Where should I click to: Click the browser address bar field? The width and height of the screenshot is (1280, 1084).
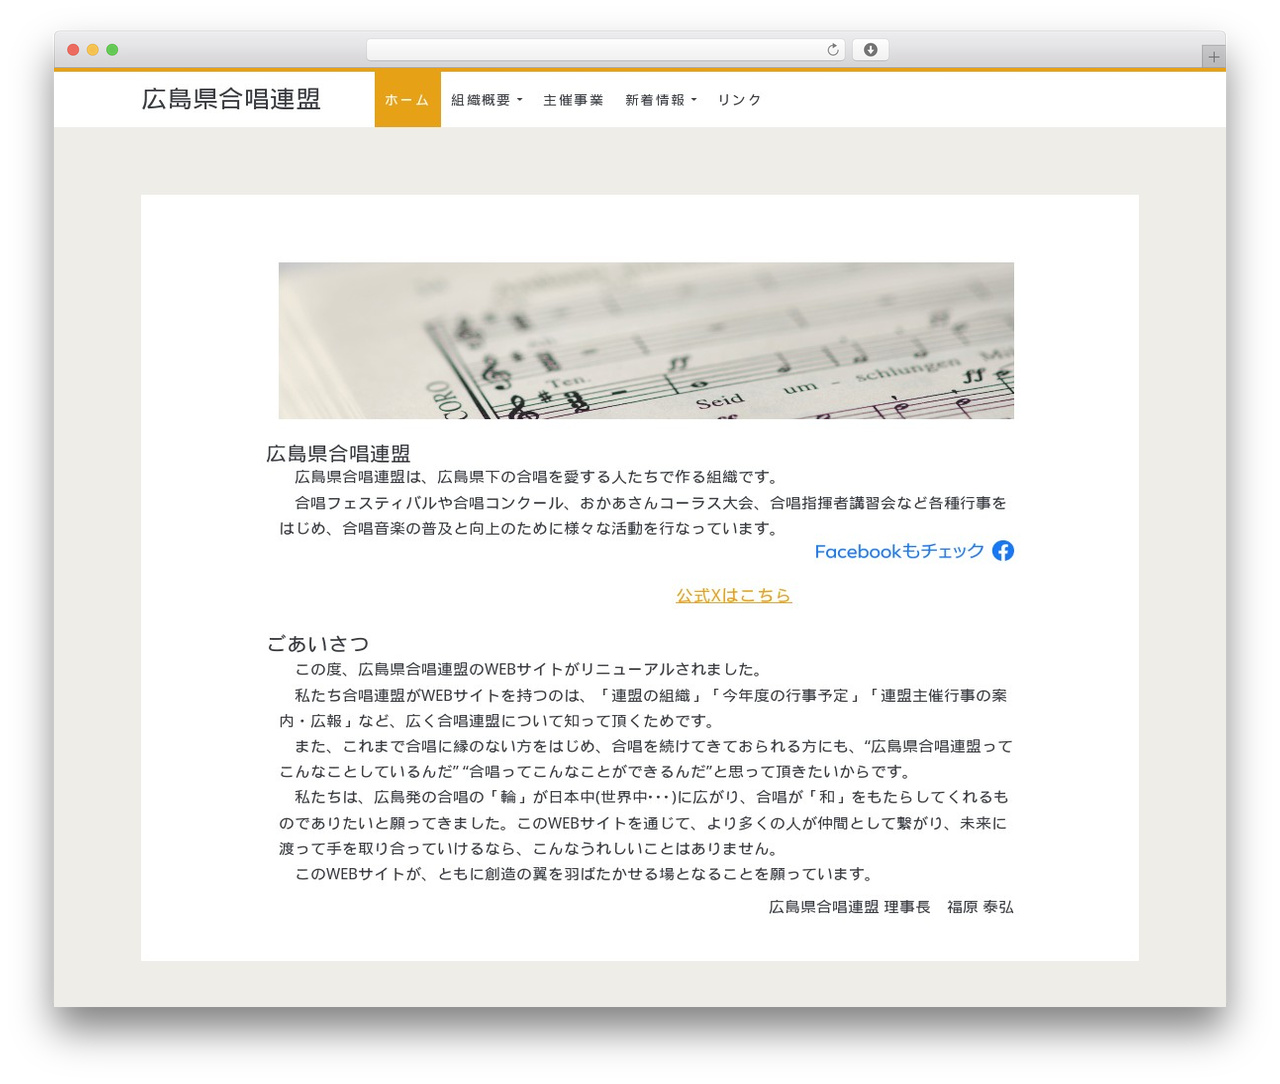605,50
